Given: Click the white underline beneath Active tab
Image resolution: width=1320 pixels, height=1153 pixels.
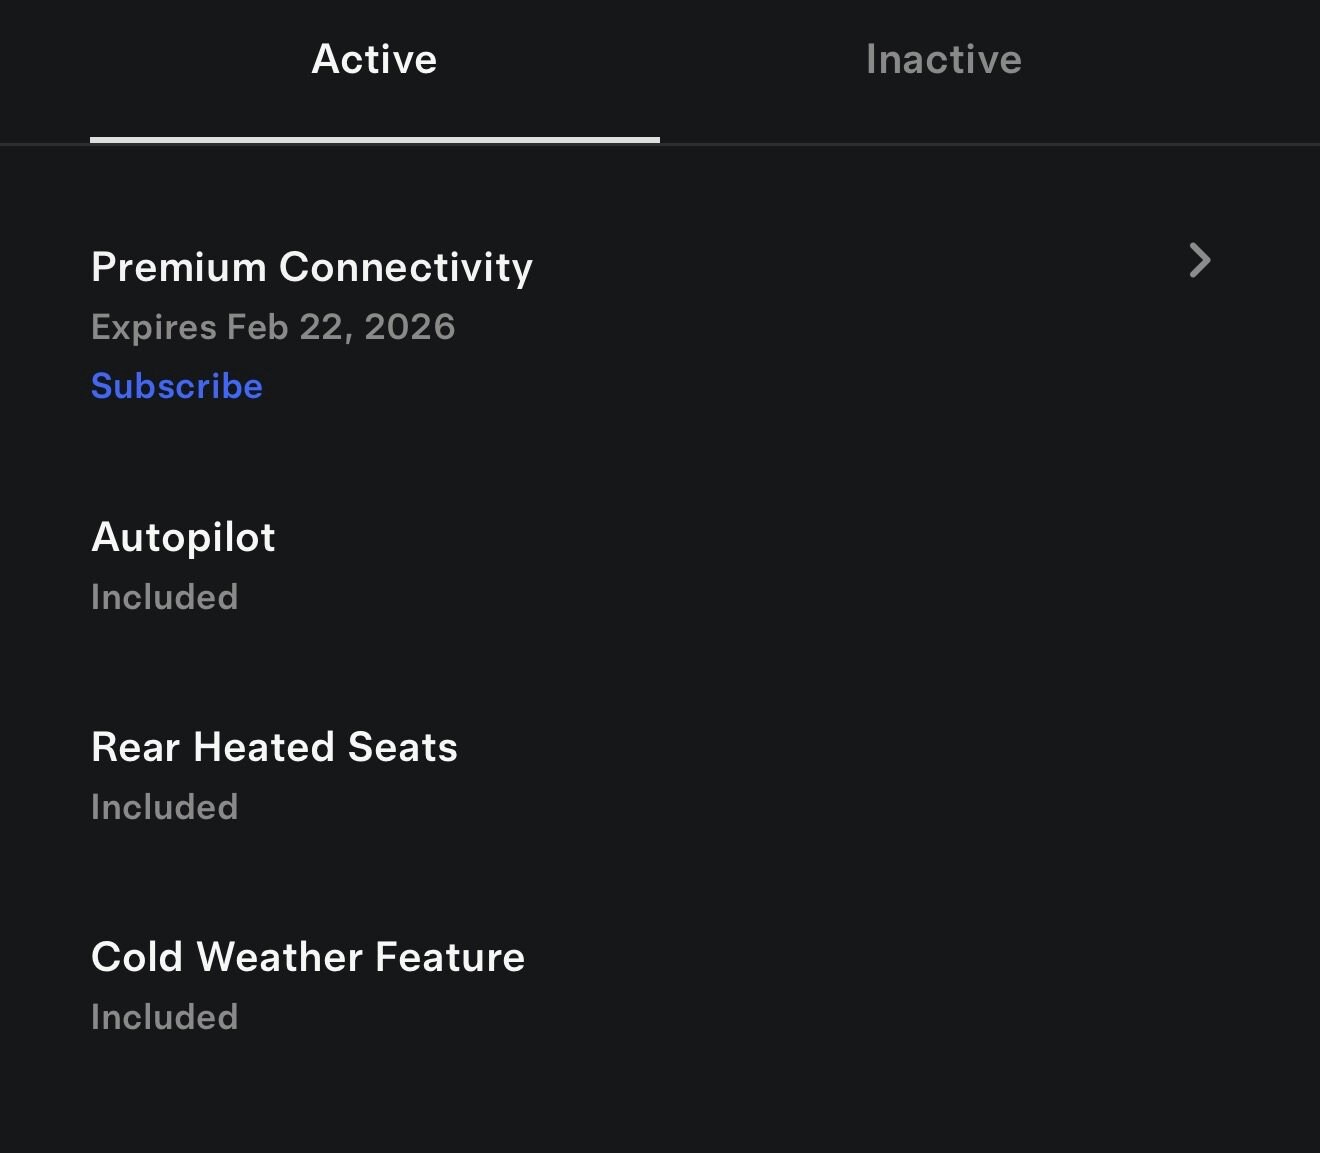Looking at the screenshot, I should tap(374, 140).
